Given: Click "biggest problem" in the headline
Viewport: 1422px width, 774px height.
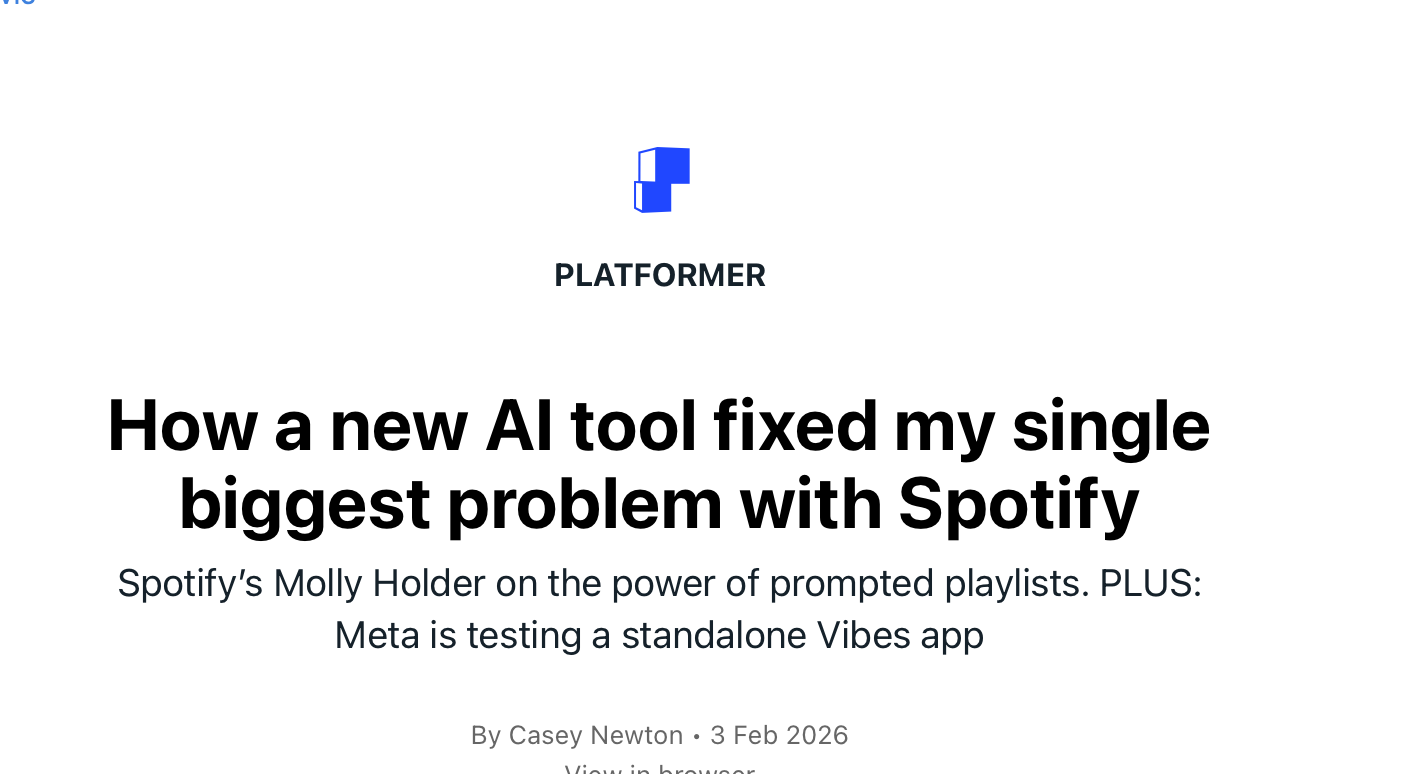Looking at the screenshot, I should pos(450,503).
